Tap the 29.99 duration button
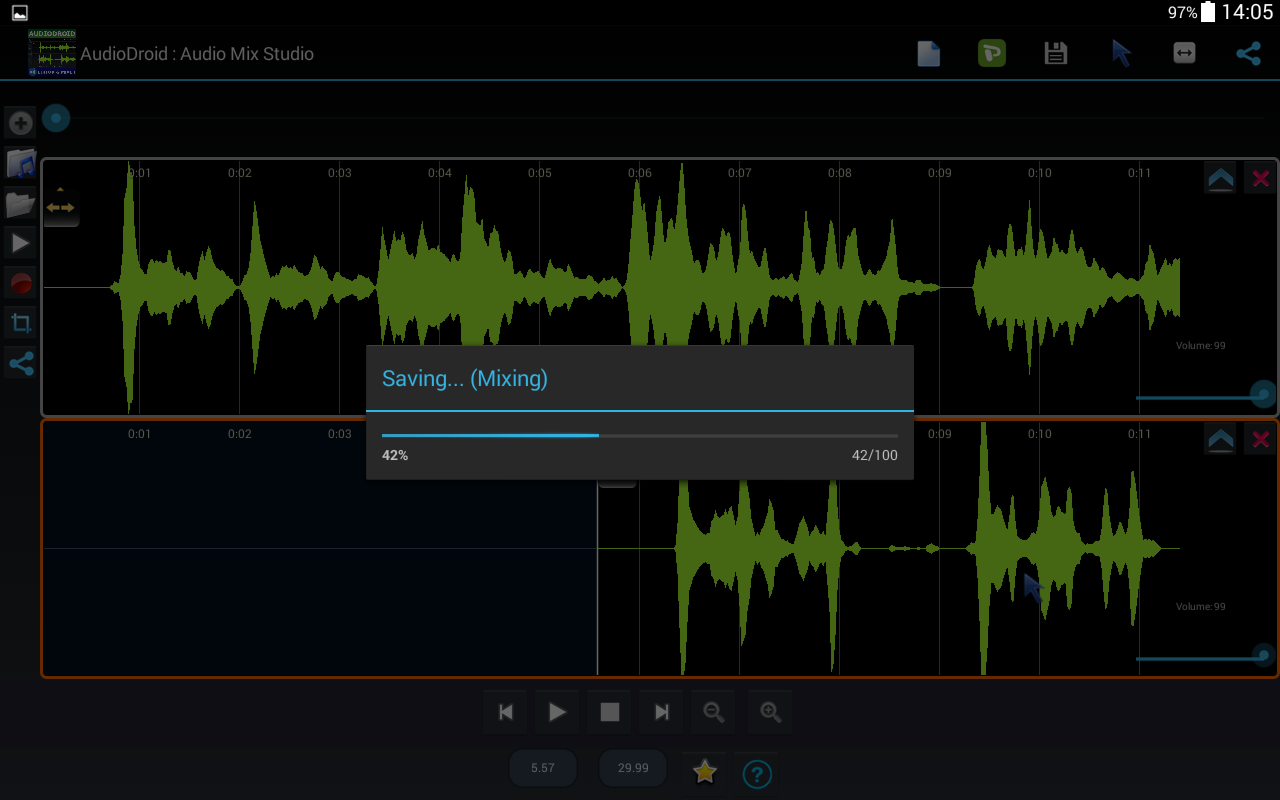Screen dimensions: 1280x800 [x=633, y=768]
